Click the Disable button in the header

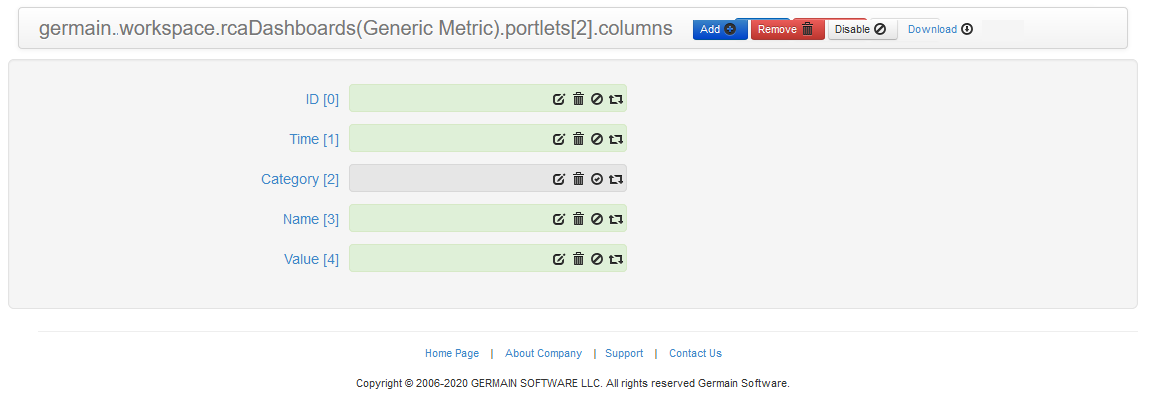tap(861, 30)
